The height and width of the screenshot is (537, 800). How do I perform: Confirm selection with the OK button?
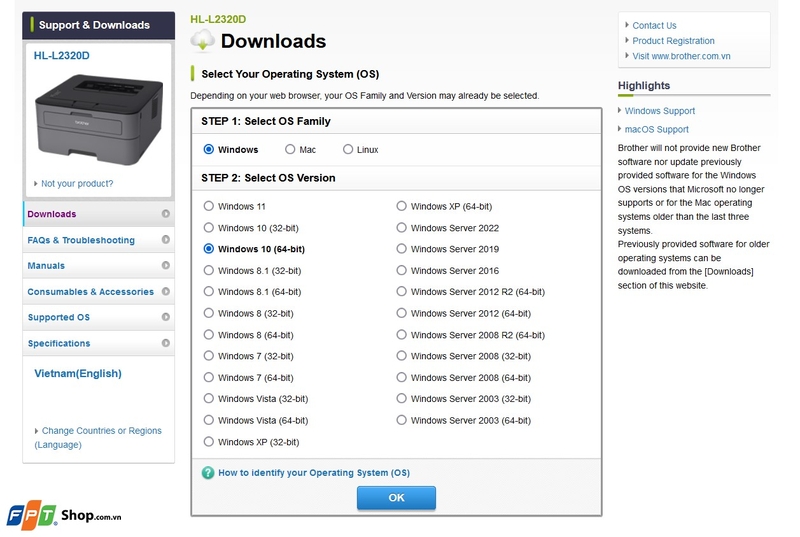click(396, 497)
